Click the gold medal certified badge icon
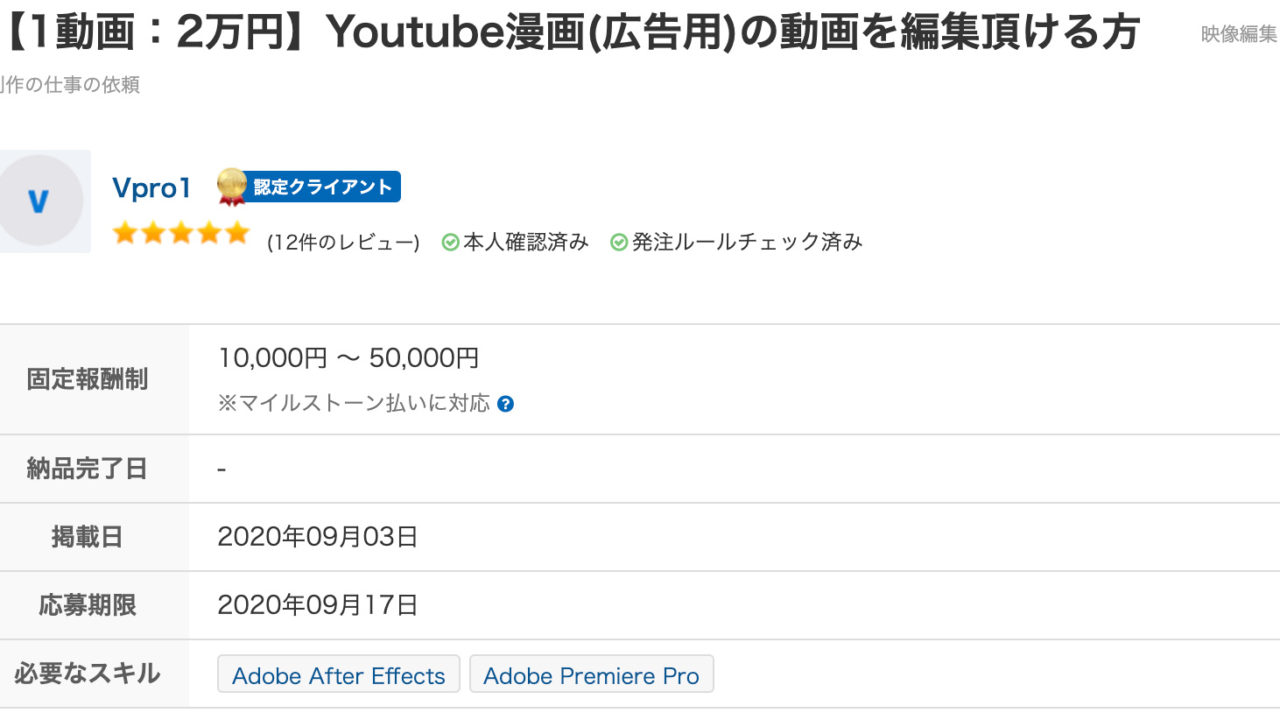This screenshot has height=720, width=1280. (x=232, y=186)
